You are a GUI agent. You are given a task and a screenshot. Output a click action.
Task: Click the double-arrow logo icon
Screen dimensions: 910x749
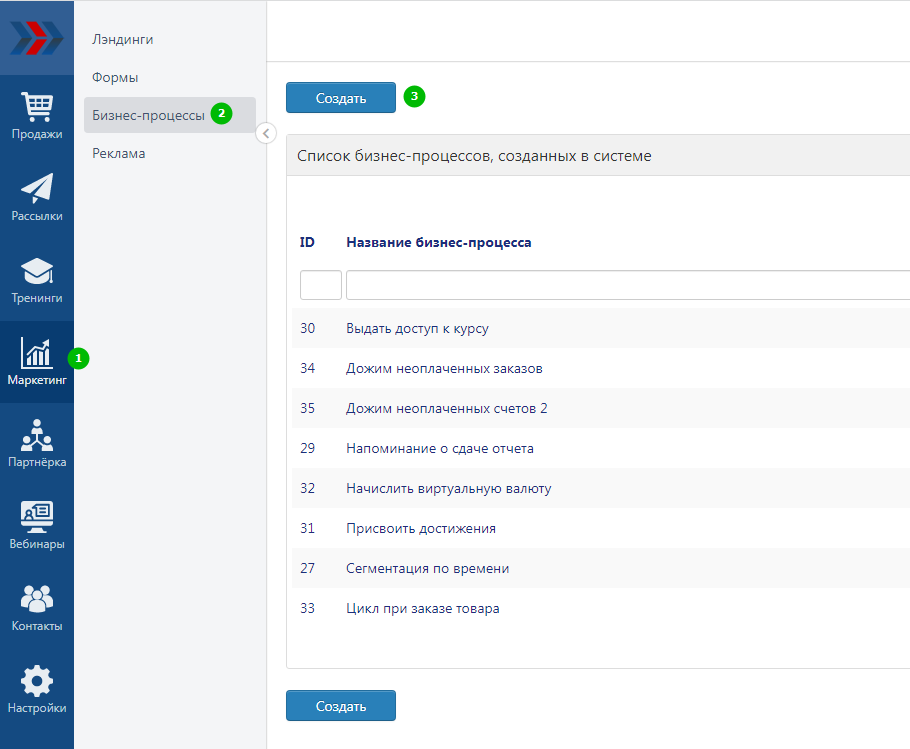(36, 38)
